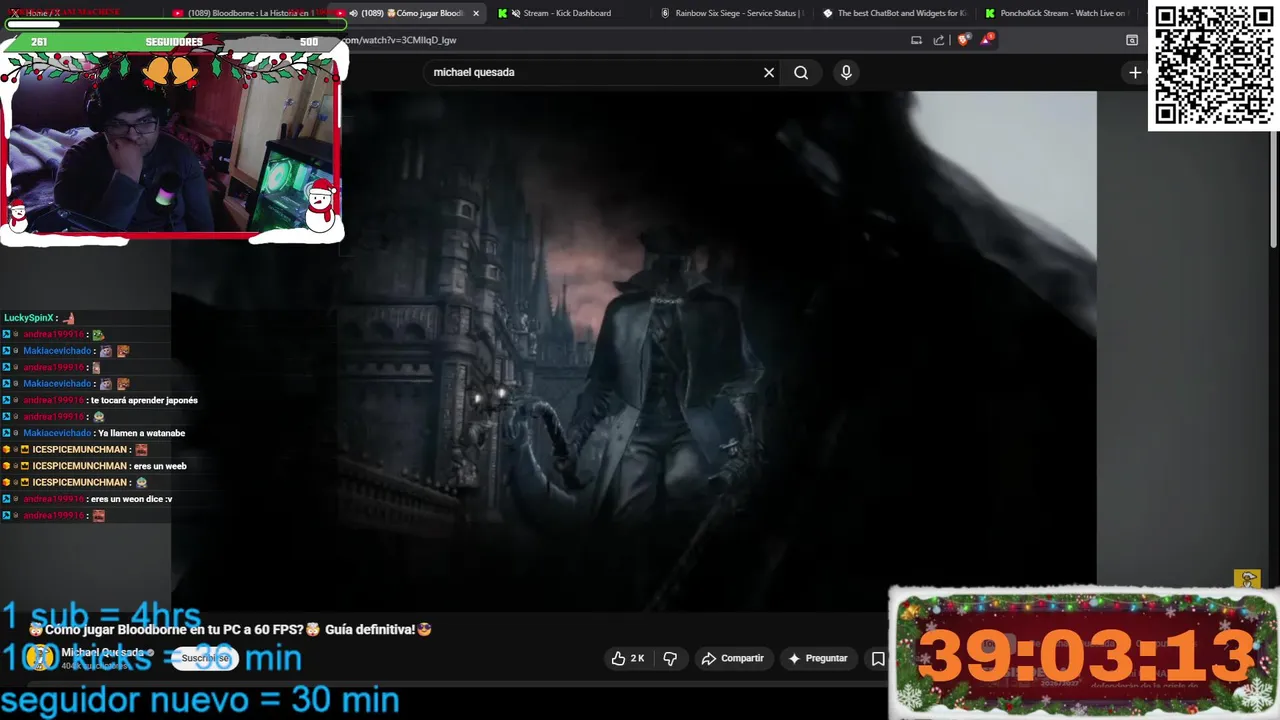Select the Cómo jugar Bloodborne tab
The image size is (1280, 720).
[410, 13]
